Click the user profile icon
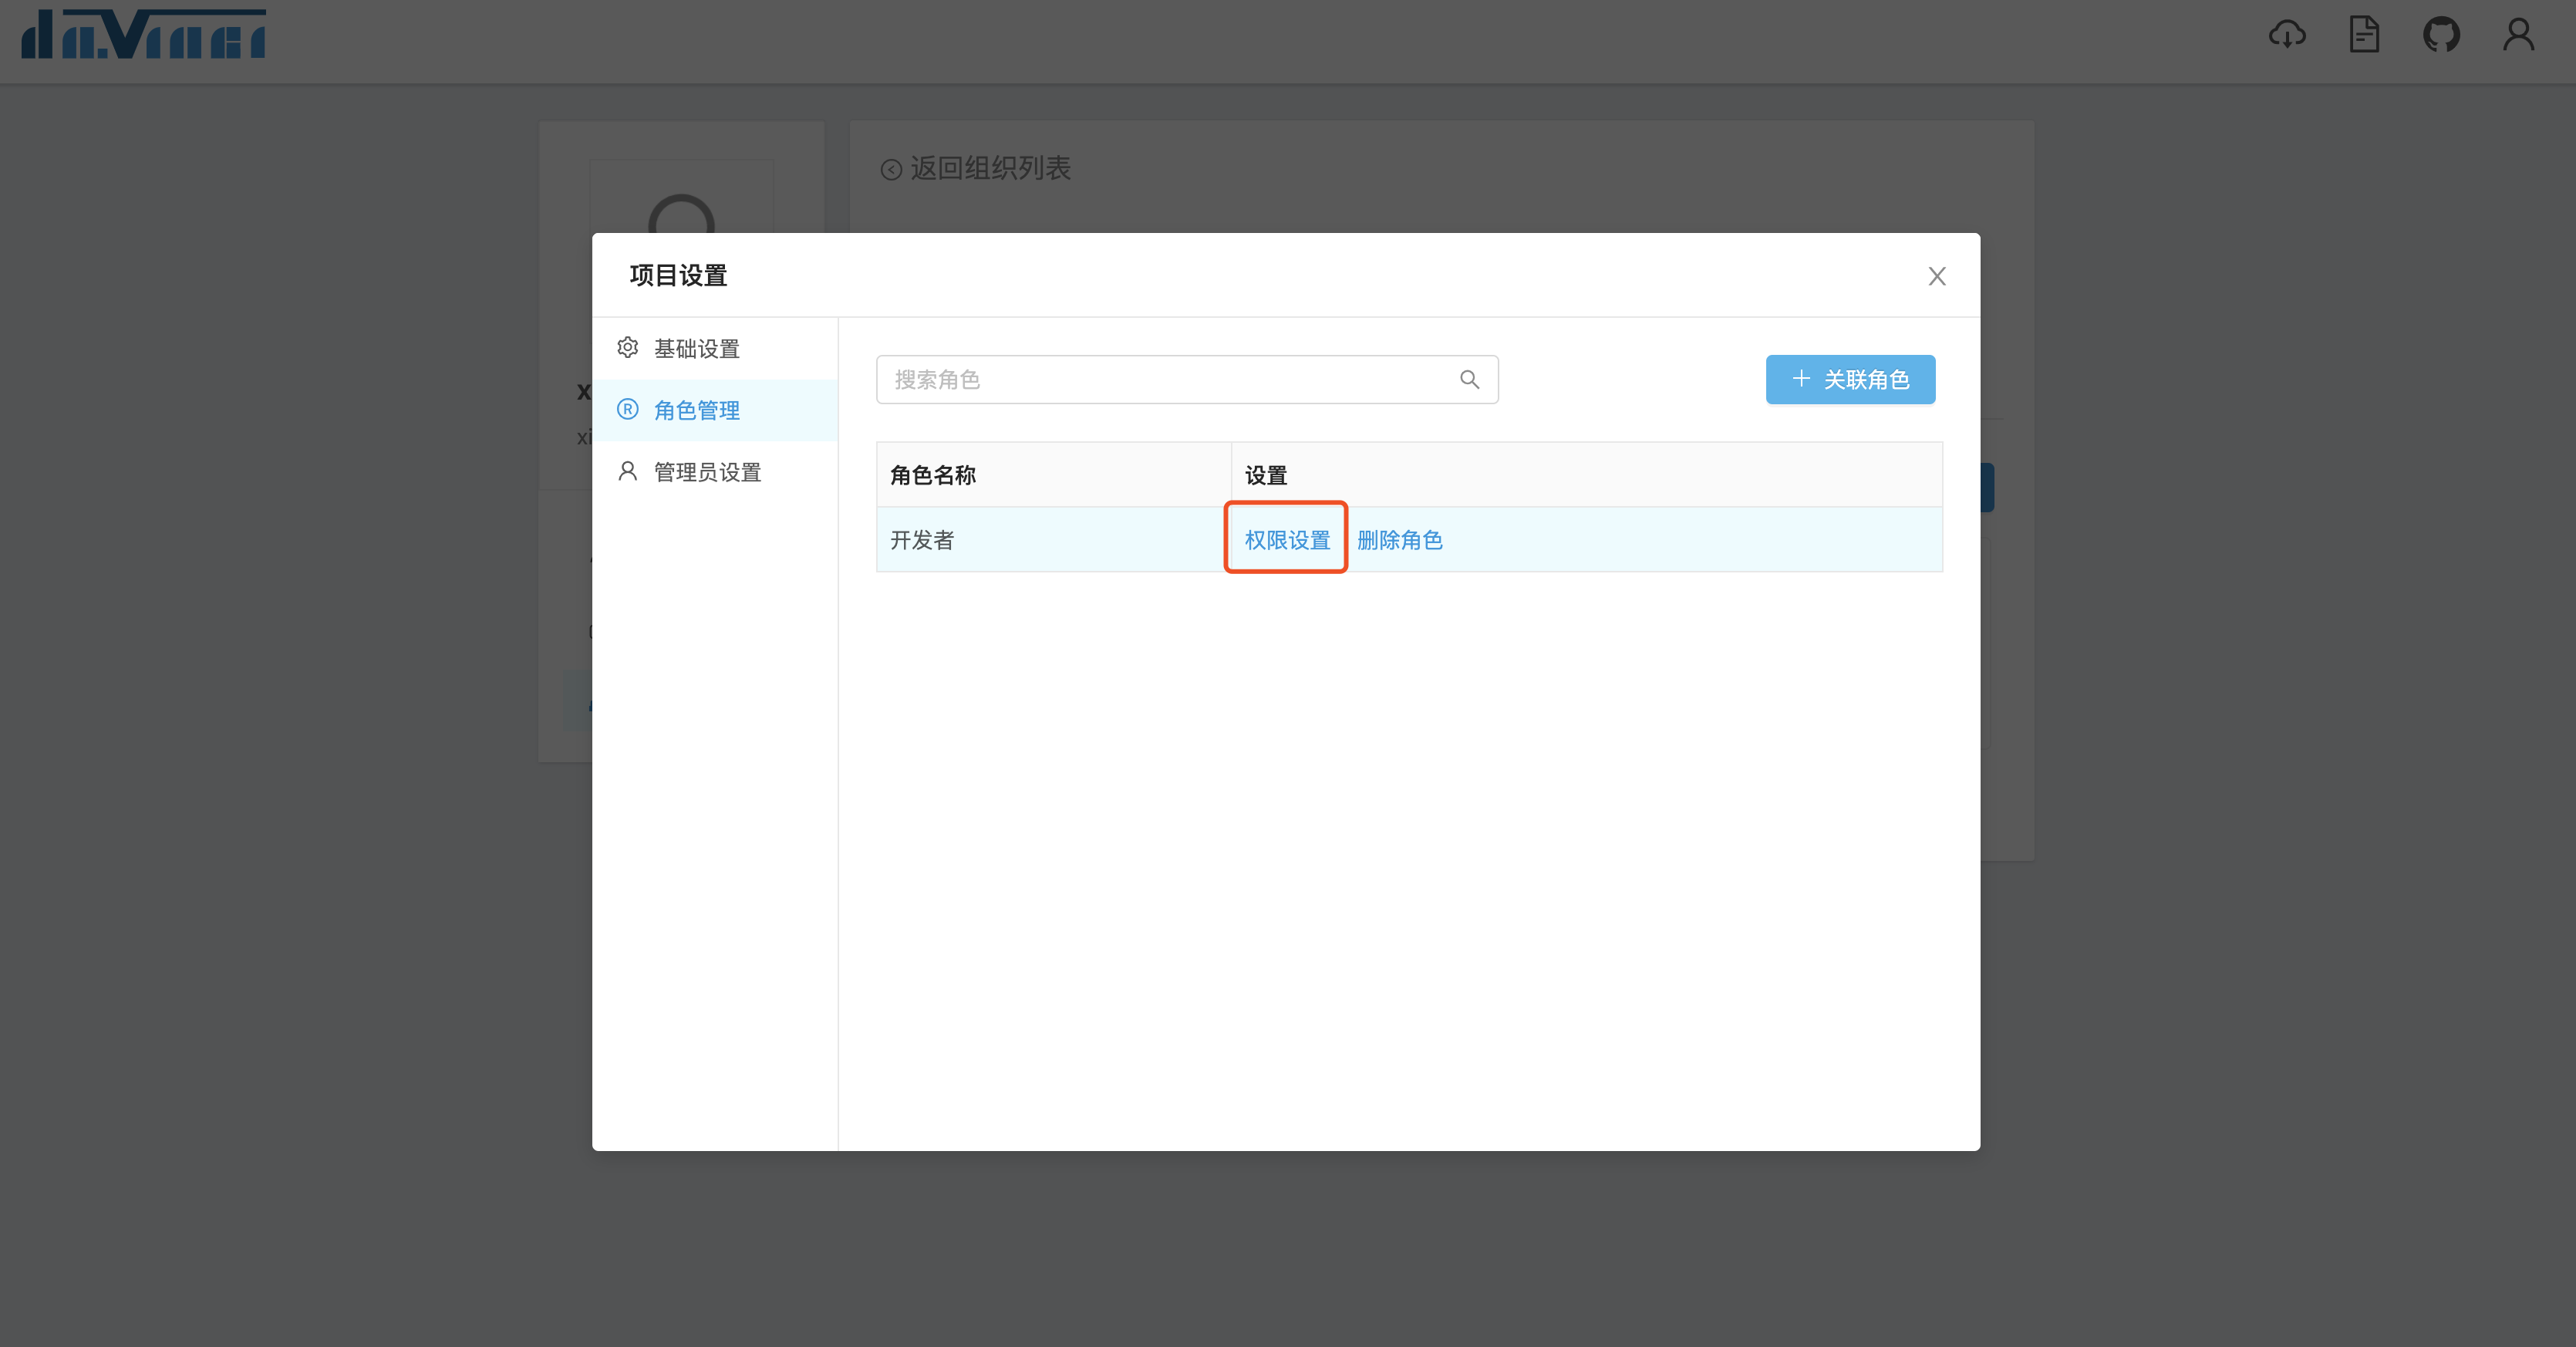The width and height of the screenshot is (2576, 1347). (x=2518, y=35)
